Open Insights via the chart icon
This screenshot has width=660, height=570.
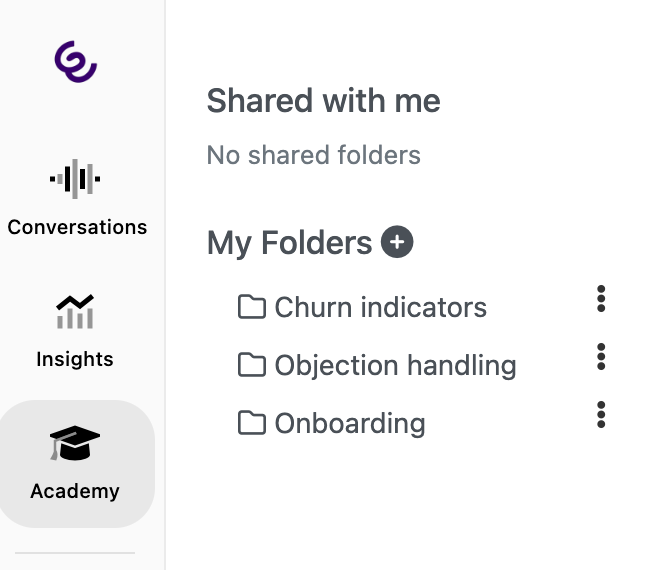pos(75,312)
